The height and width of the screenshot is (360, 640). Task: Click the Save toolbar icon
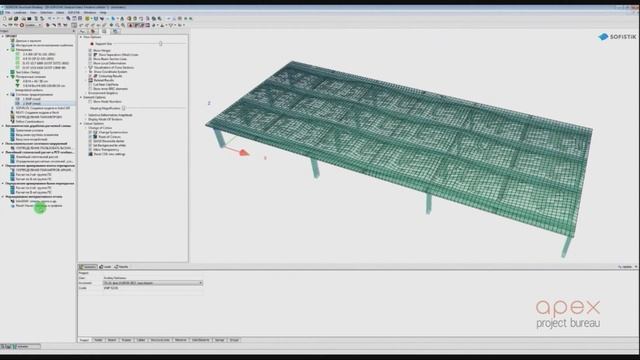[16, 18]
